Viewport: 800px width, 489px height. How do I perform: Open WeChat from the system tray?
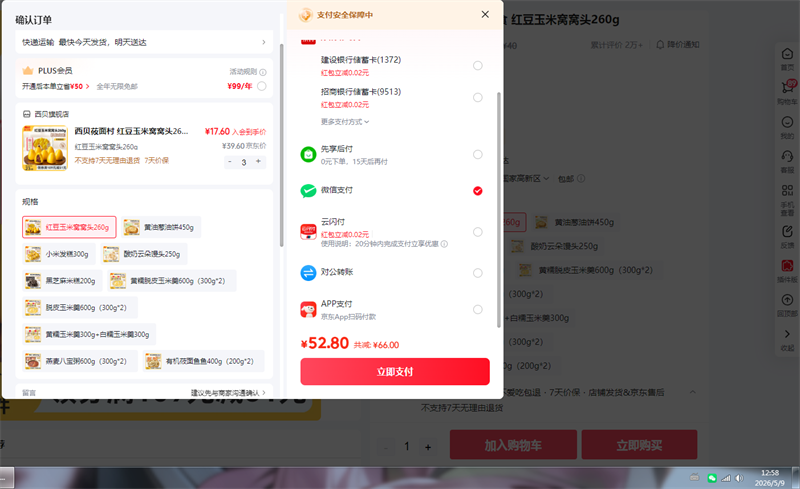712,478
